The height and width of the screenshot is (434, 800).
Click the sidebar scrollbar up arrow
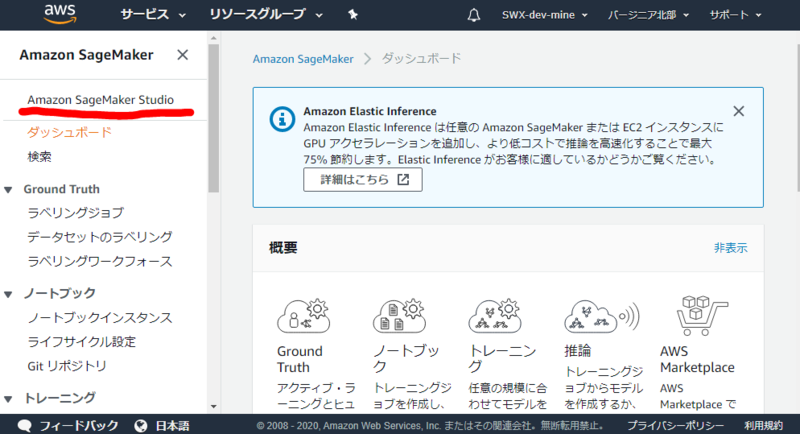click(214, 38)
